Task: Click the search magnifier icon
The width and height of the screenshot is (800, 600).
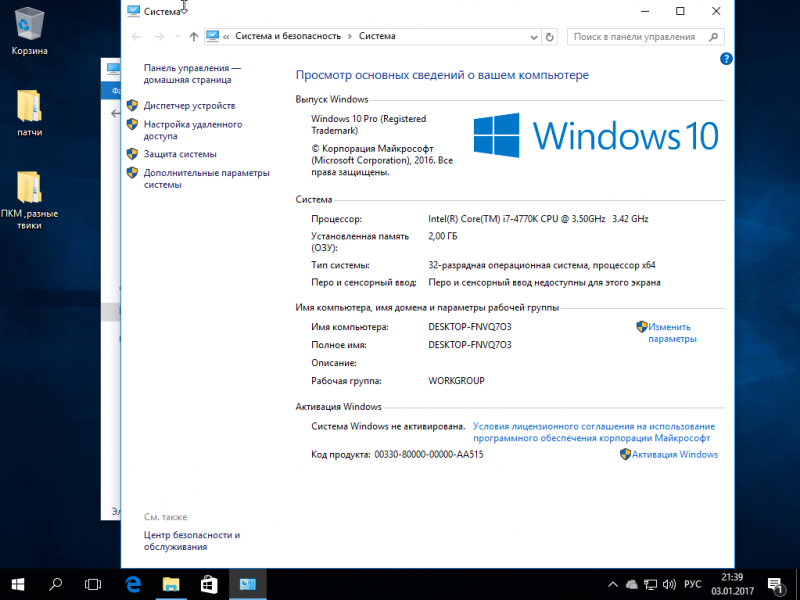Action: pos(714,37)
